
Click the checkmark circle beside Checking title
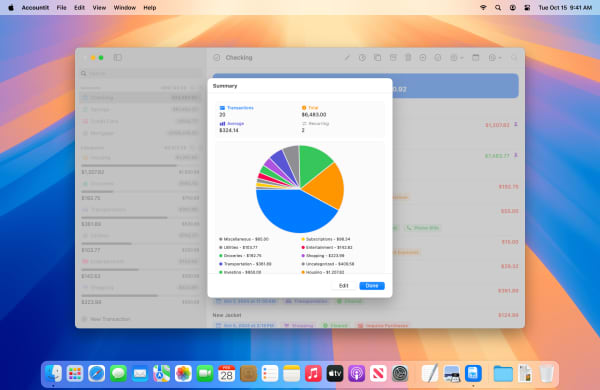[x=217, y=58]
